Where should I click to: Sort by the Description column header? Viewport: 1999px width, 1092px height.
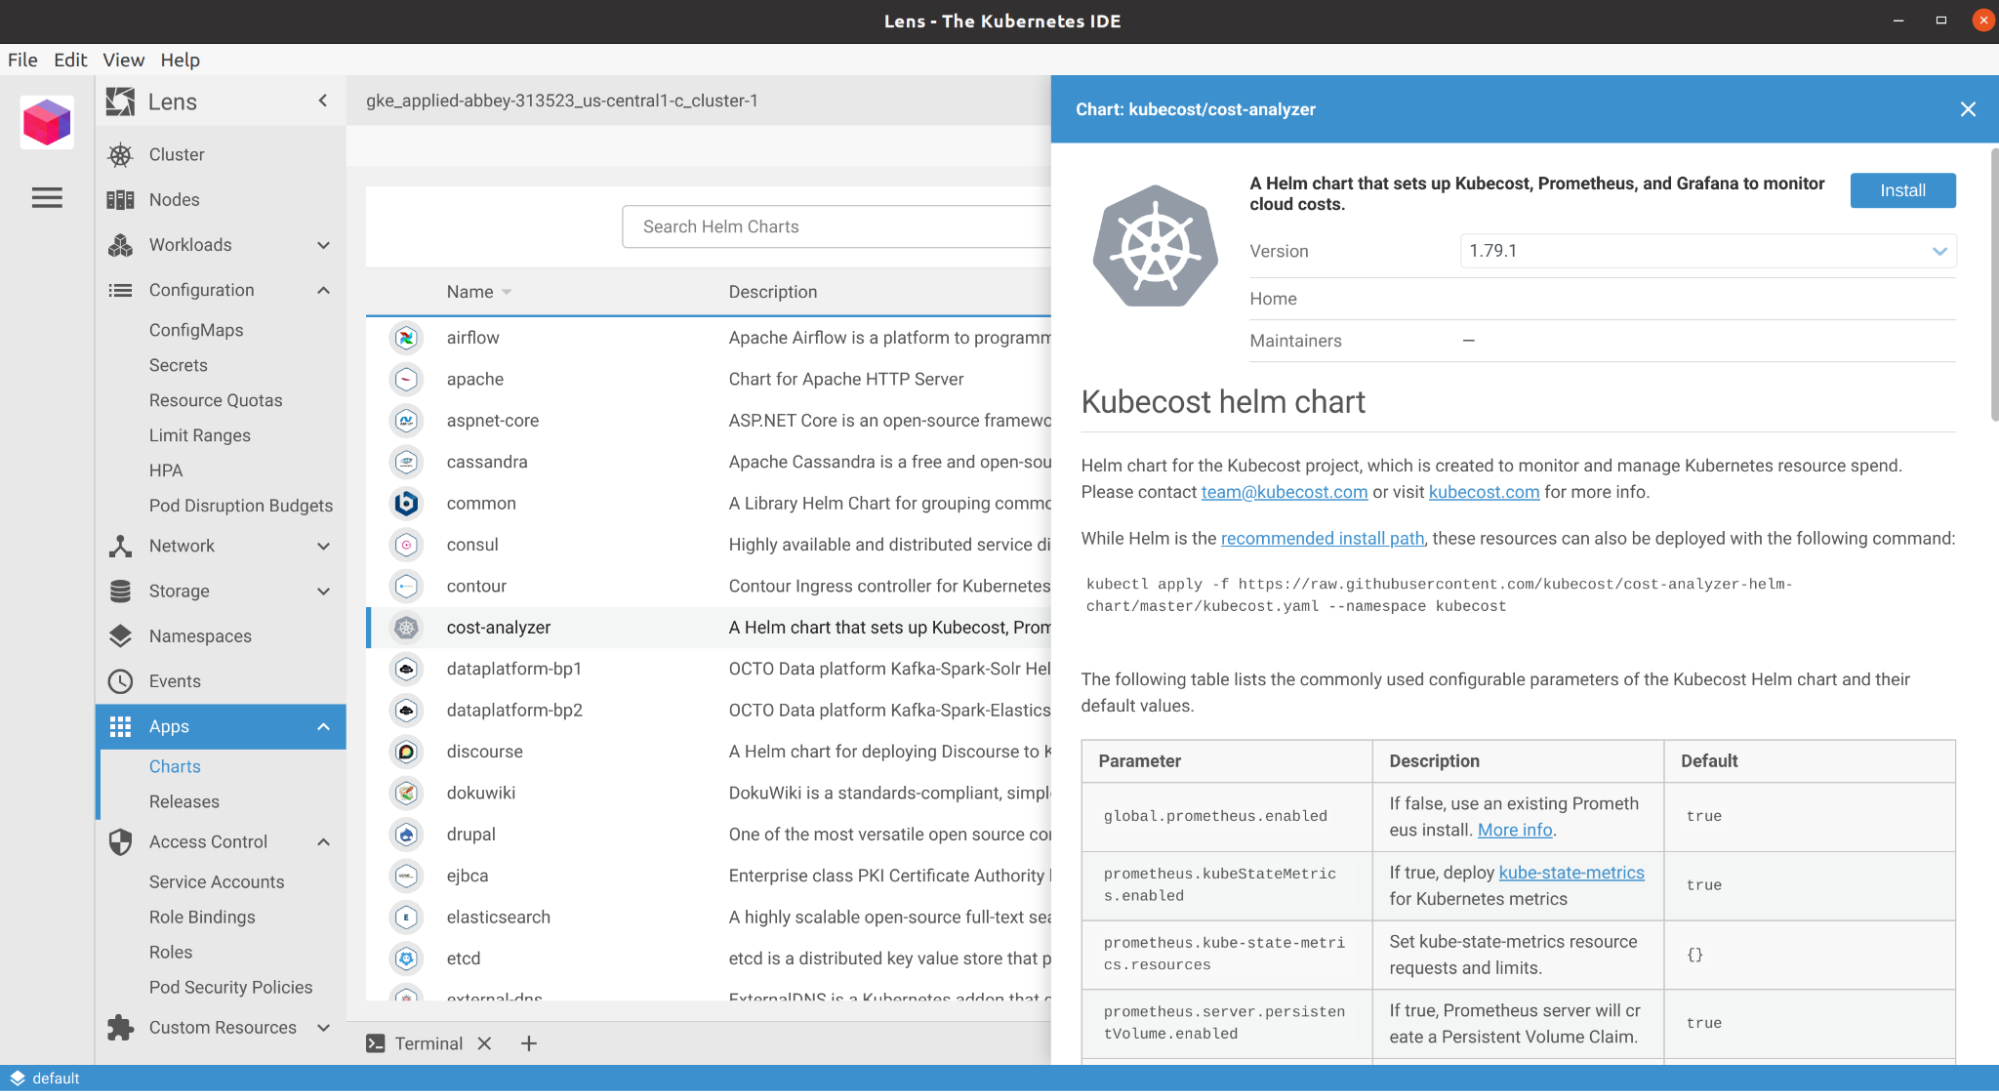click(x=772, y=292)
